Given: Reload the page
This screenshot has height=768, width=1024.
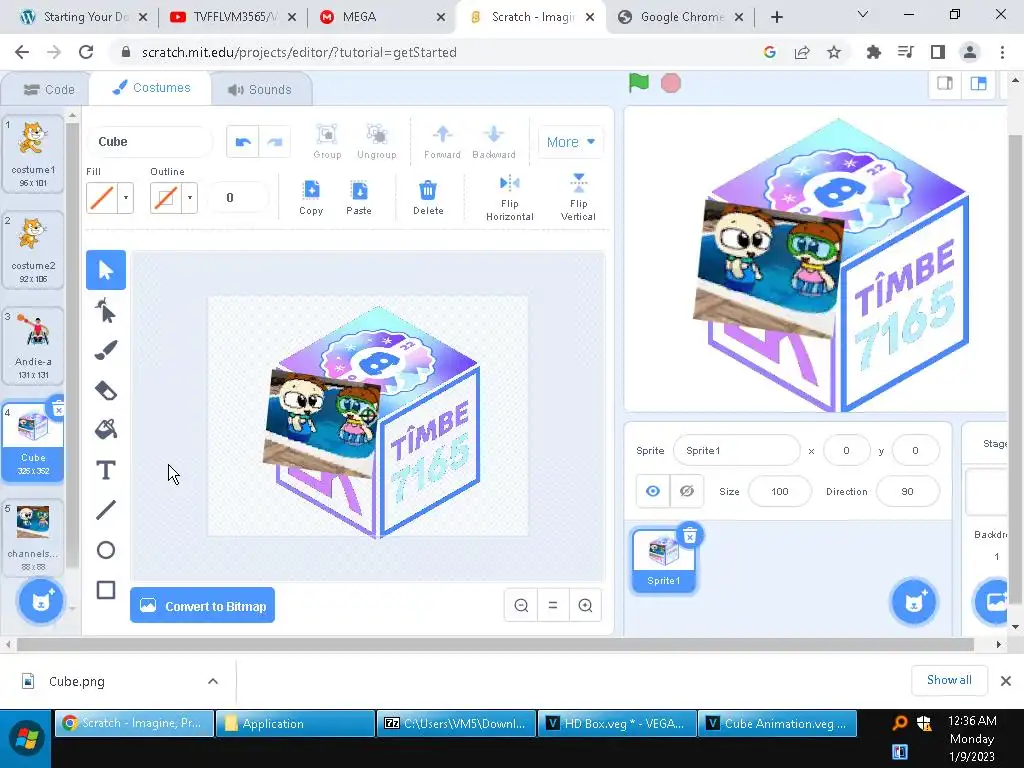Looking at the screenshot, I should click(x=86, y=52).
